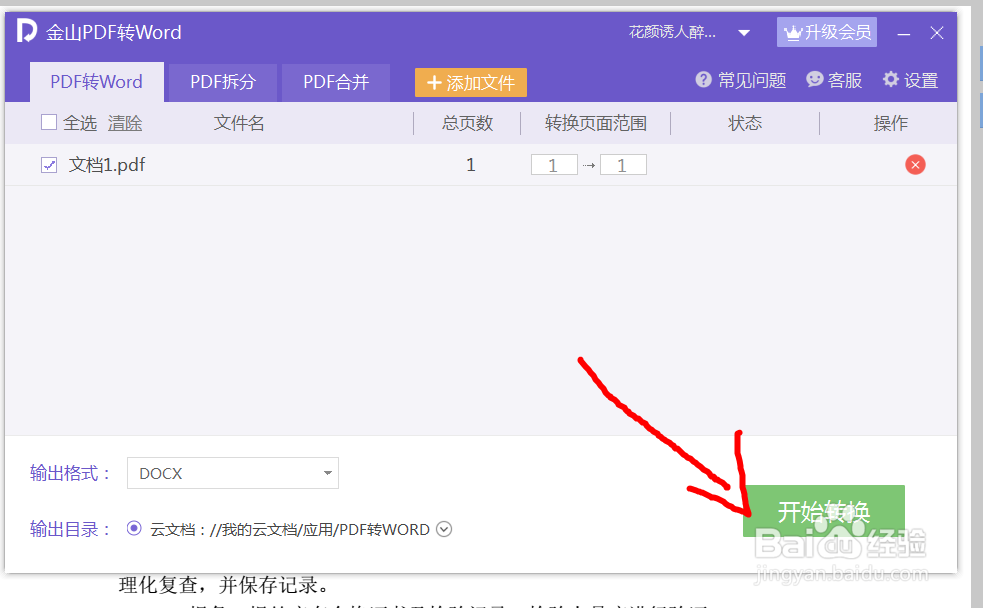Click the 开始转换 start conversion button
The image size is (983, 608).
(x=824, y=511)
